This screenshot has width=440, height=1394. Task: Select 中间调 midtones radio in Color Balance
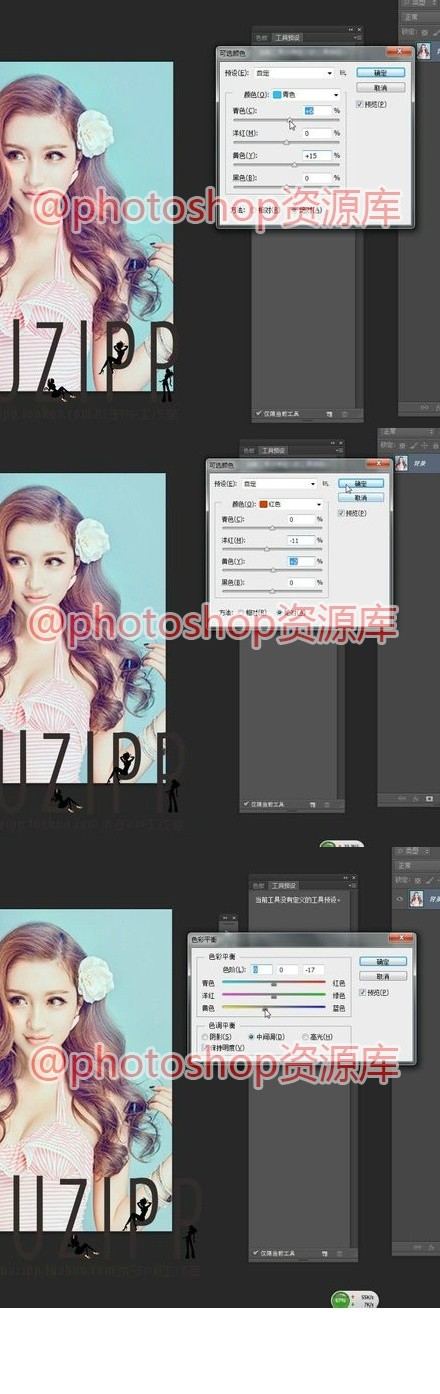pos(252,1037)
